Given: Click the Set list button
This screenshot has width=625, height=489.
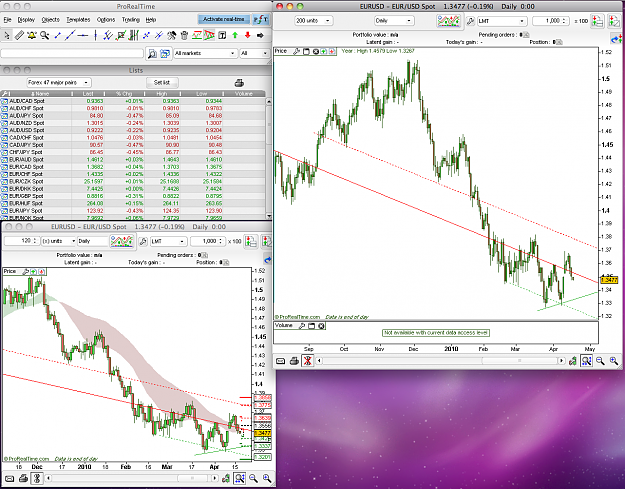Looking at the screenshot, I should (162, 82).
